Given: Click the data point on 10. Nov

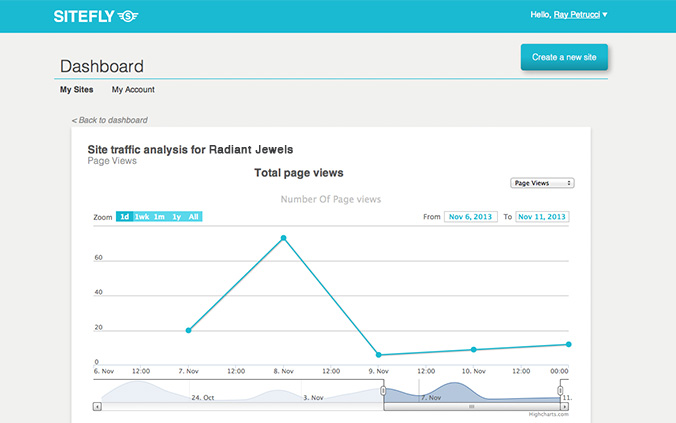Looking at the screenshot, I should [x=473, y=349].
